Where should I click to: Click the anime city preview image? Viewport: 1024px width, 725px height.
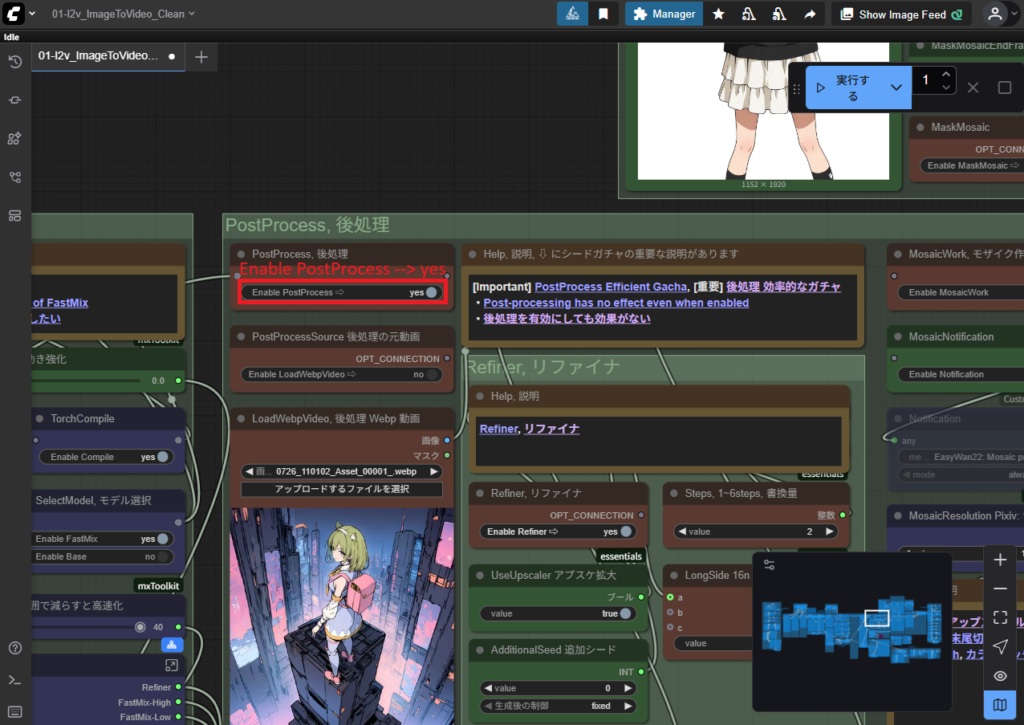pos(342,617)
